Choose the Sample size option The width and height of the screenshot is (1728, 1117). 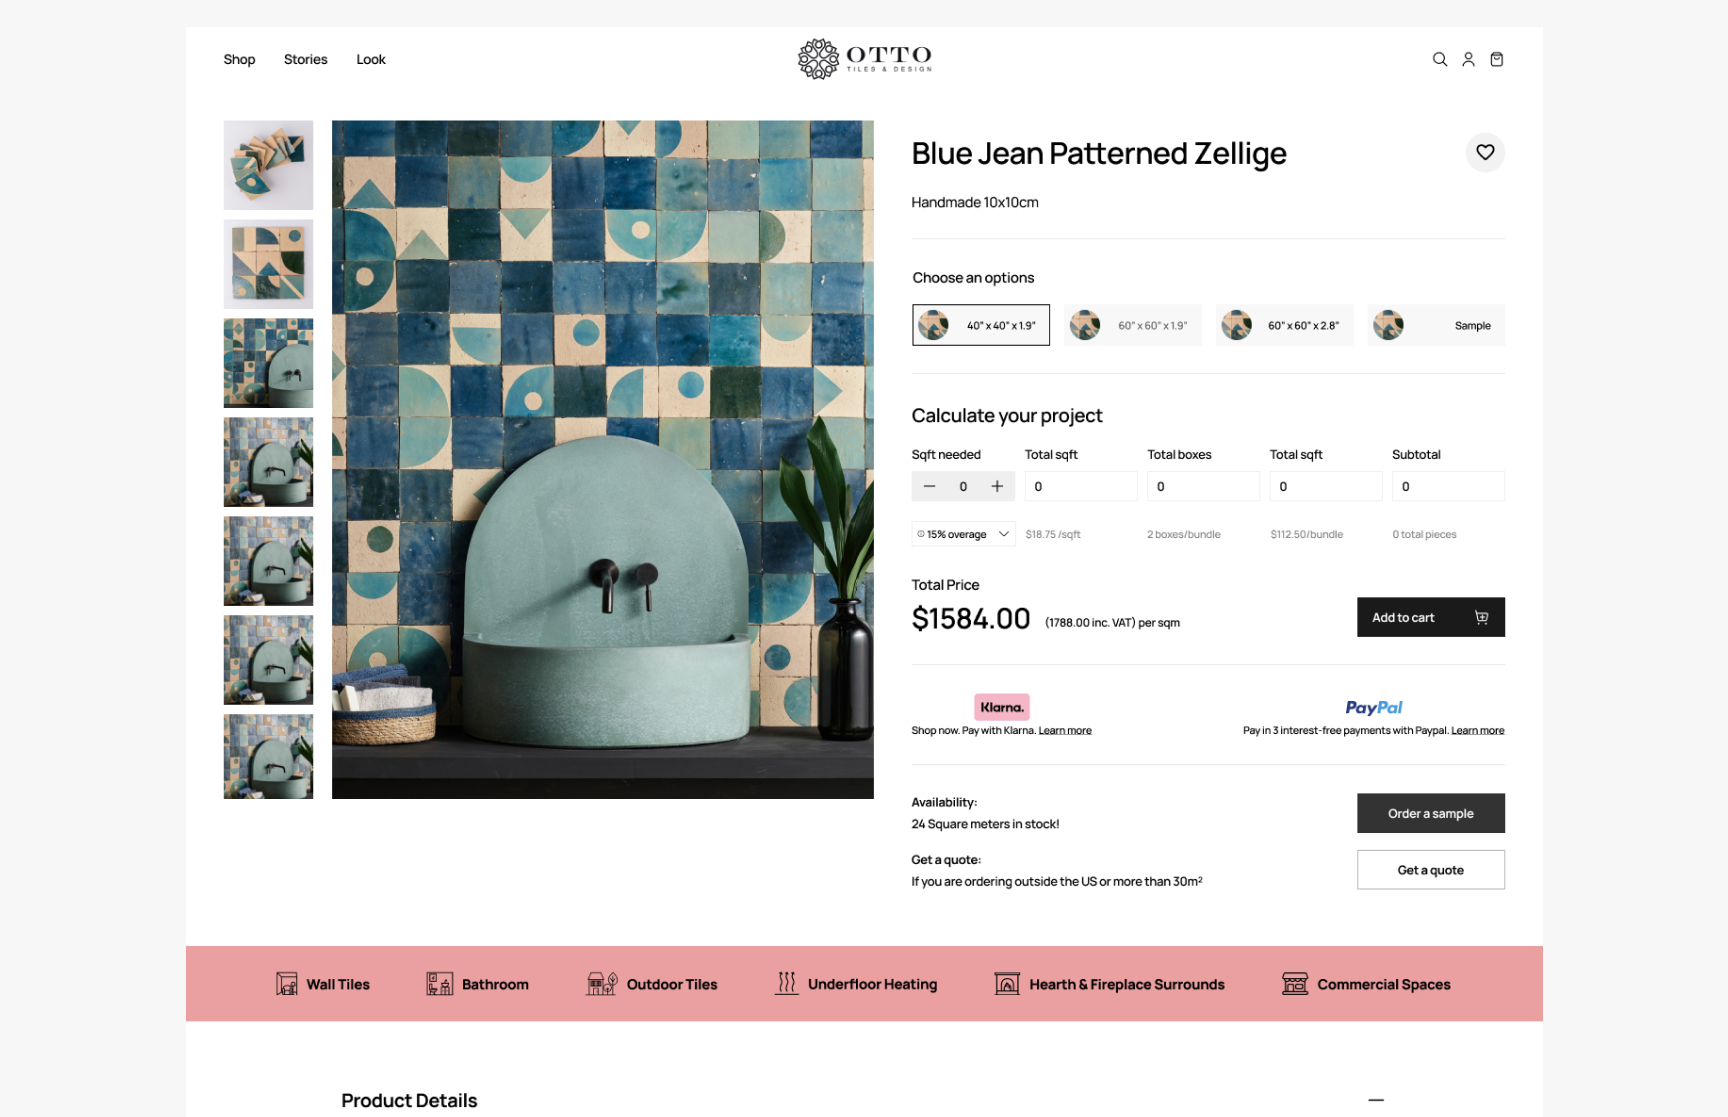pos(1436,326)
